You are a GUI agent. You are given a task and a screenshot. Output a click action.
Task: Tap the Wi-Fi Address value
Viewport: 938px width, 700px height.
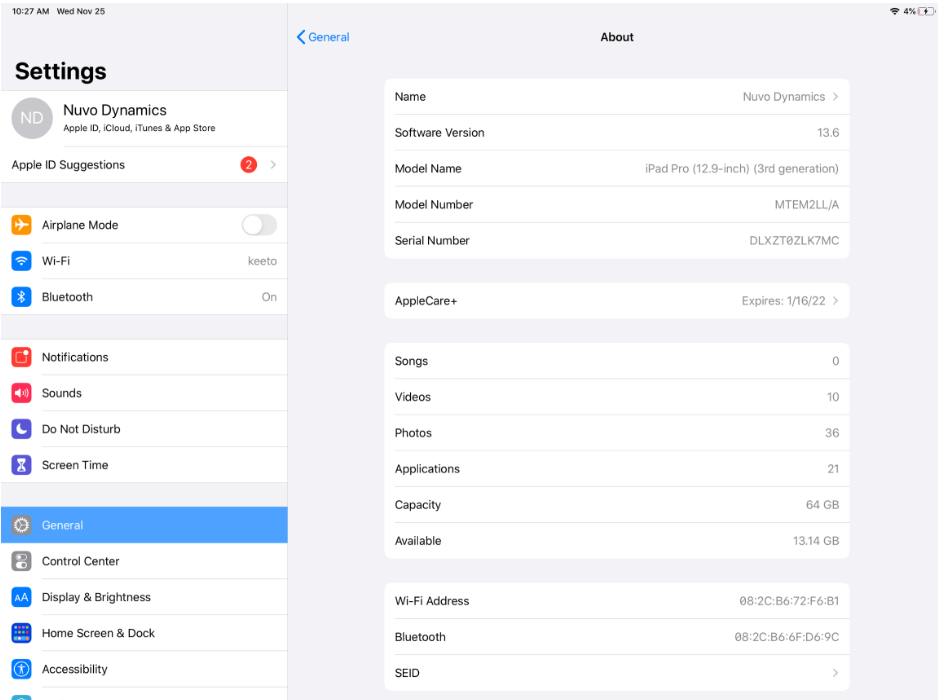click(789, 601)
